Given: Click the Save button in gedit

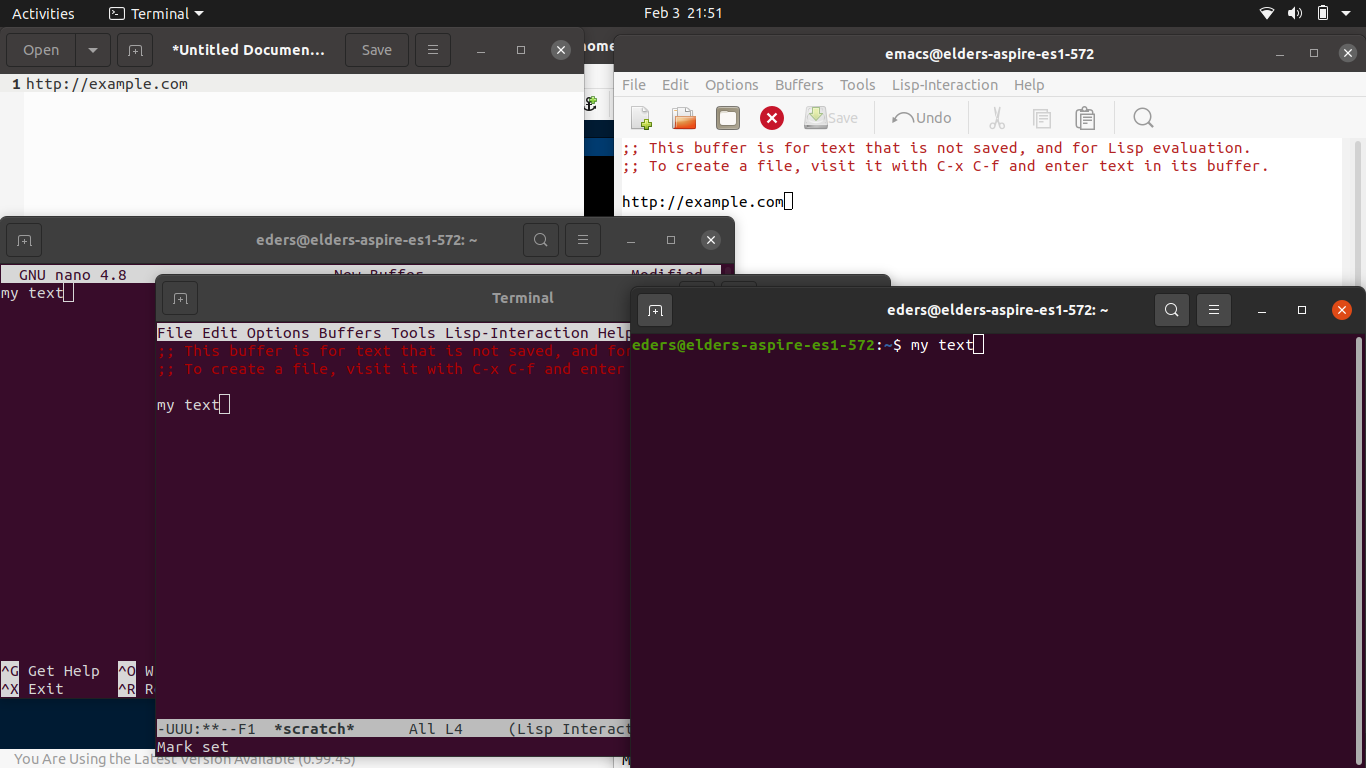Looking at the screenshot, I should 376,49.
